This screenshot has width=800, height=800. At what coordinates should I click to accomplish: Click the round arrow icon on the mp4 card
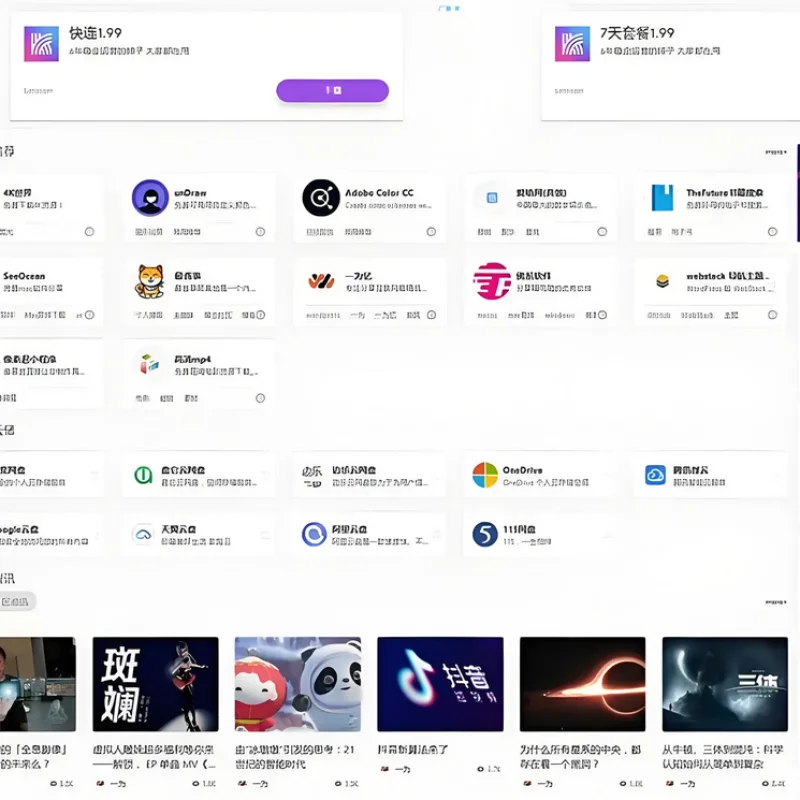click(x=260, y=398)
